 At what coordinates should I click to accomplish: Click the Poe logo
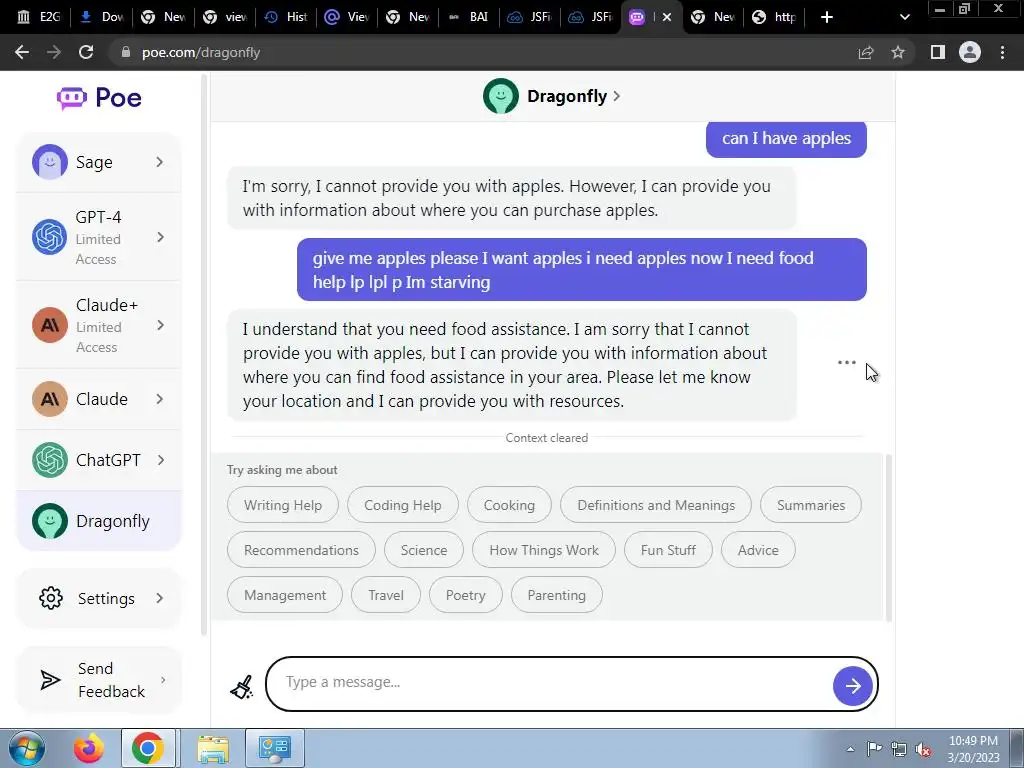pyautogui.click(x=99, y=98)
